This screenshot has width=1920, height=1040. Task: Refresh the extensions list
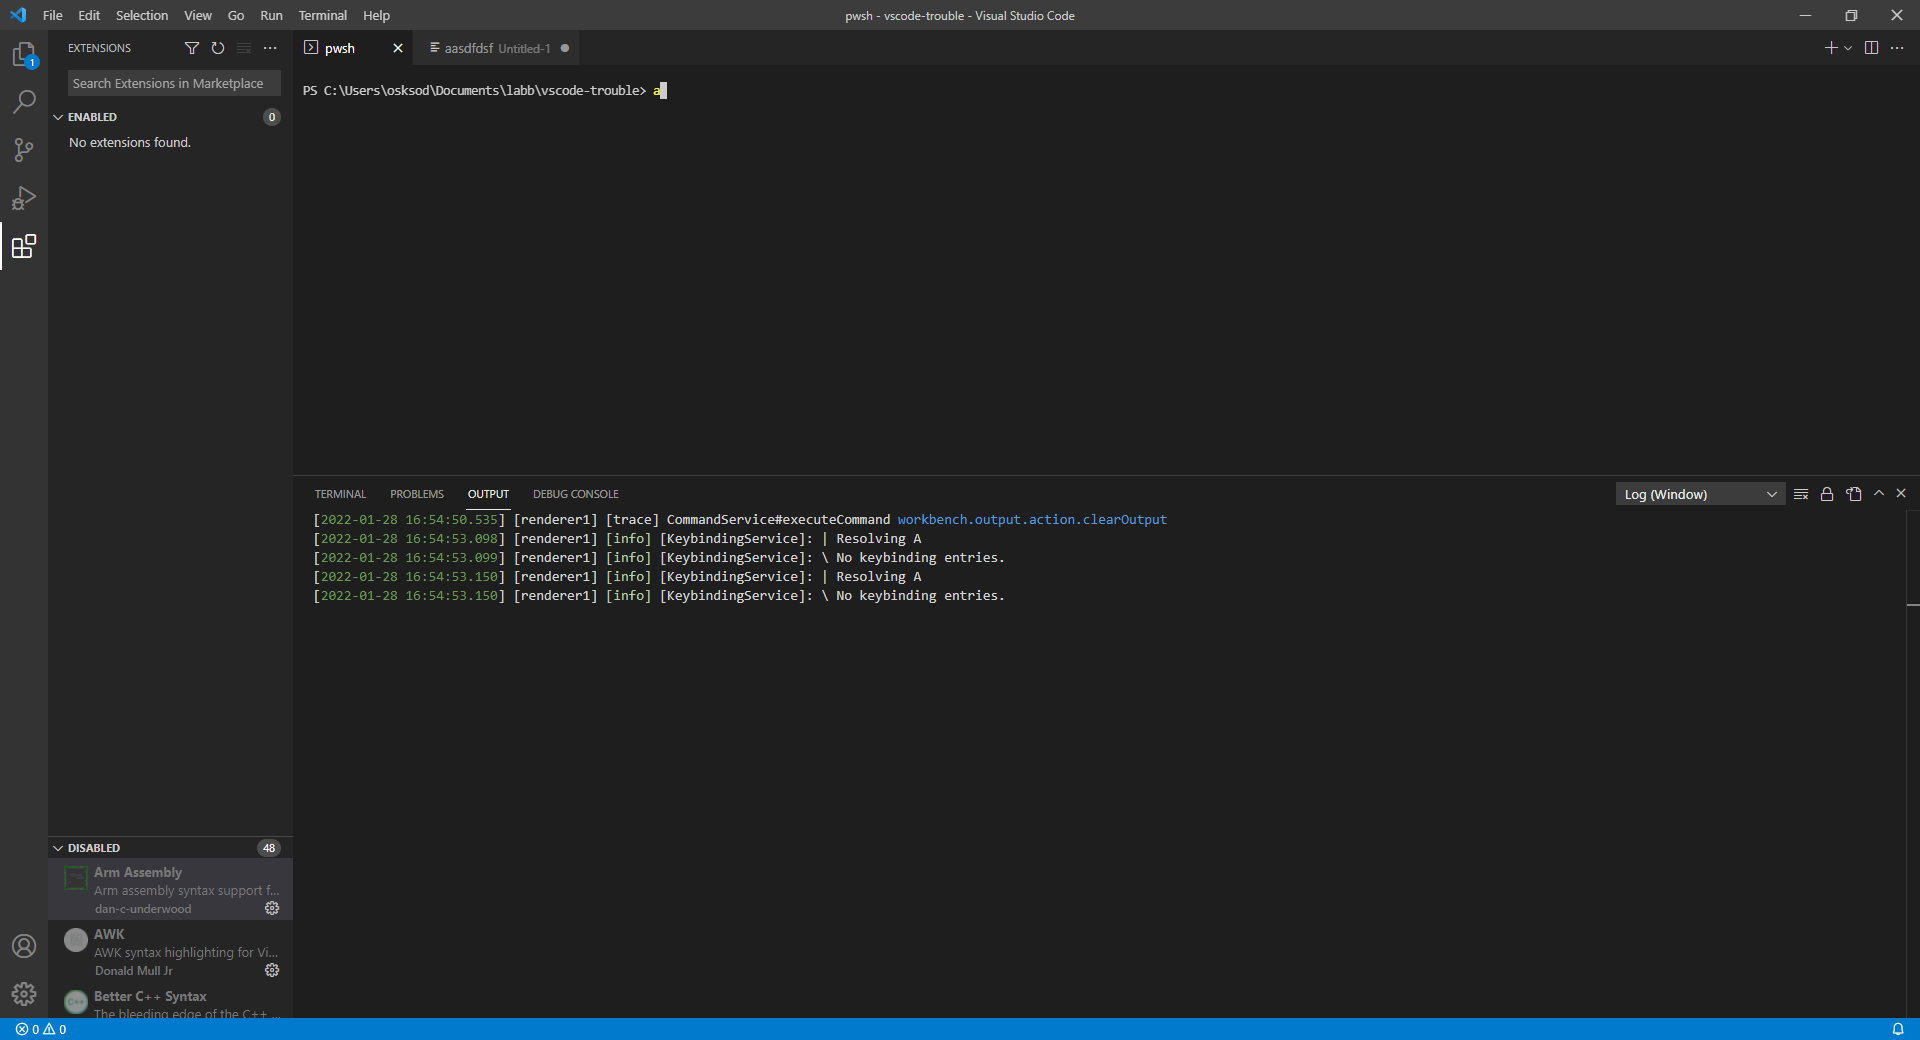coord(217,48)
